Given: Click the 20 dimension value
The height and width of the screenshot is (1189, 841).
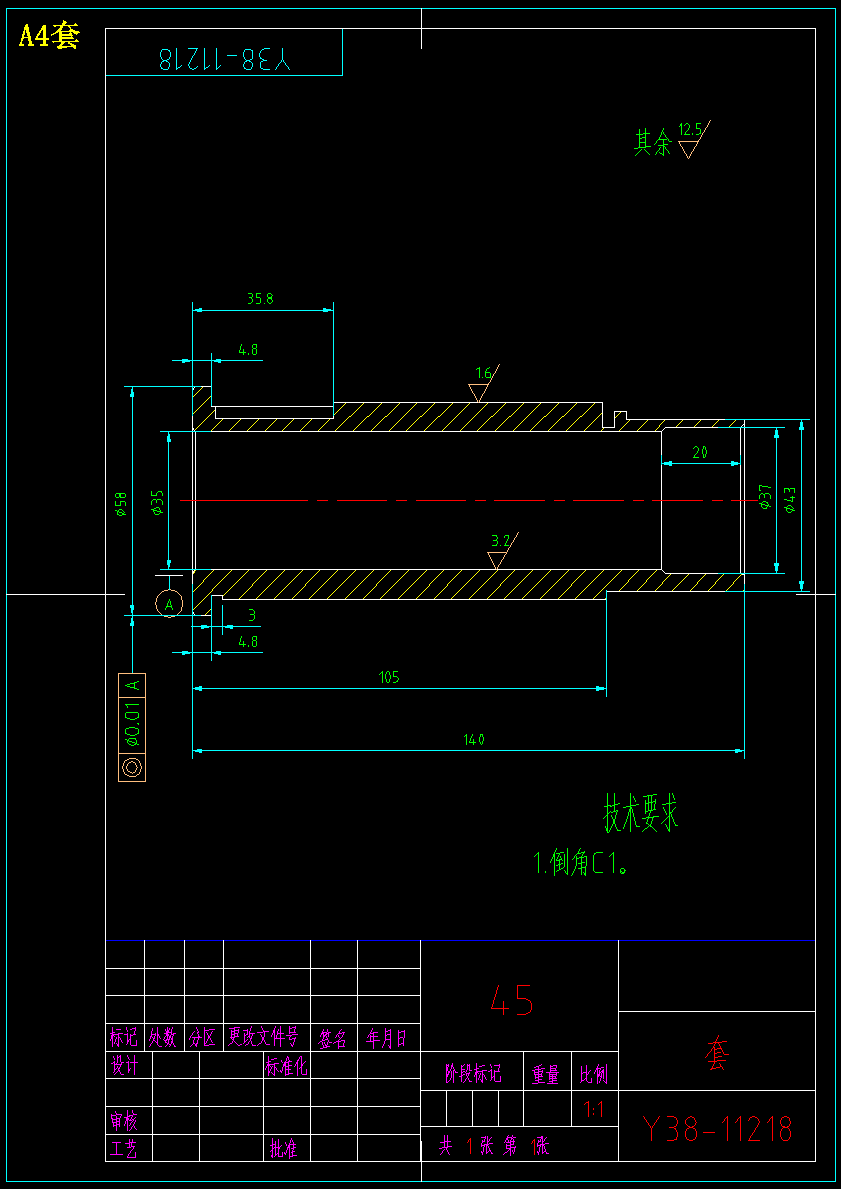Looking at the screenshot, I should point(700,453).
